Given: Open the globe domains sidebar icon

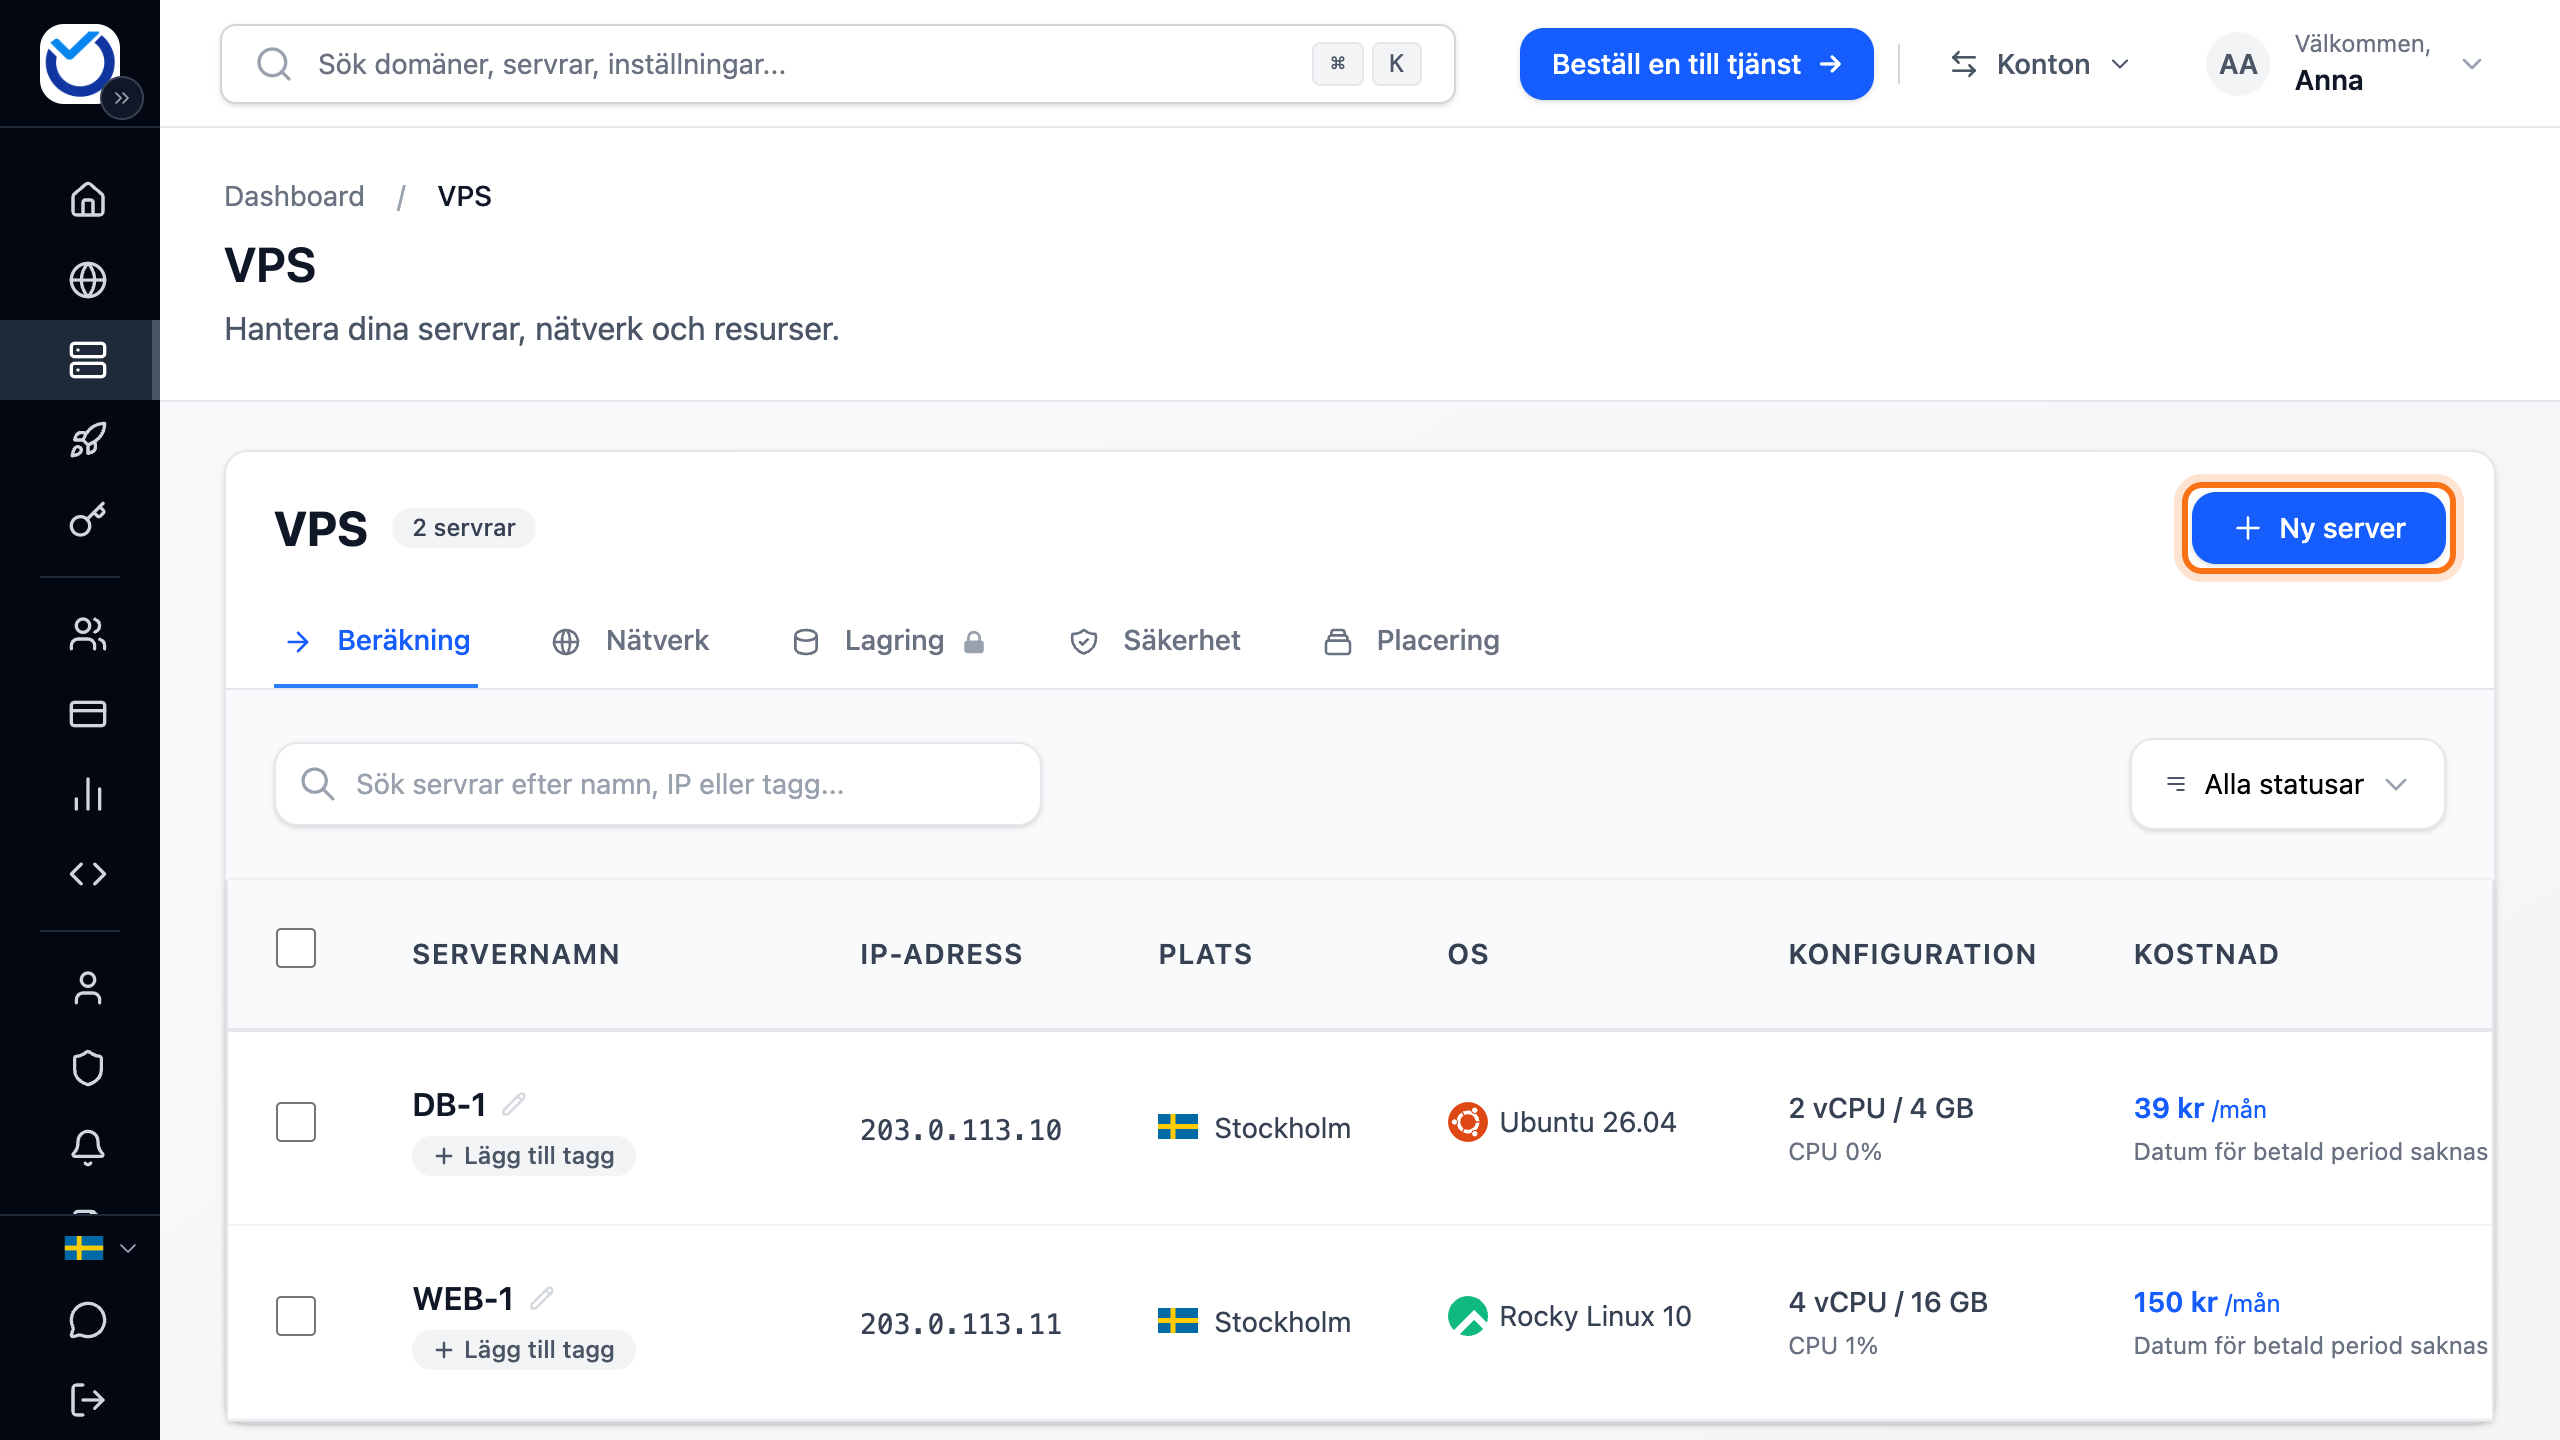Looking at the screenshot, I should click(88, 280).
